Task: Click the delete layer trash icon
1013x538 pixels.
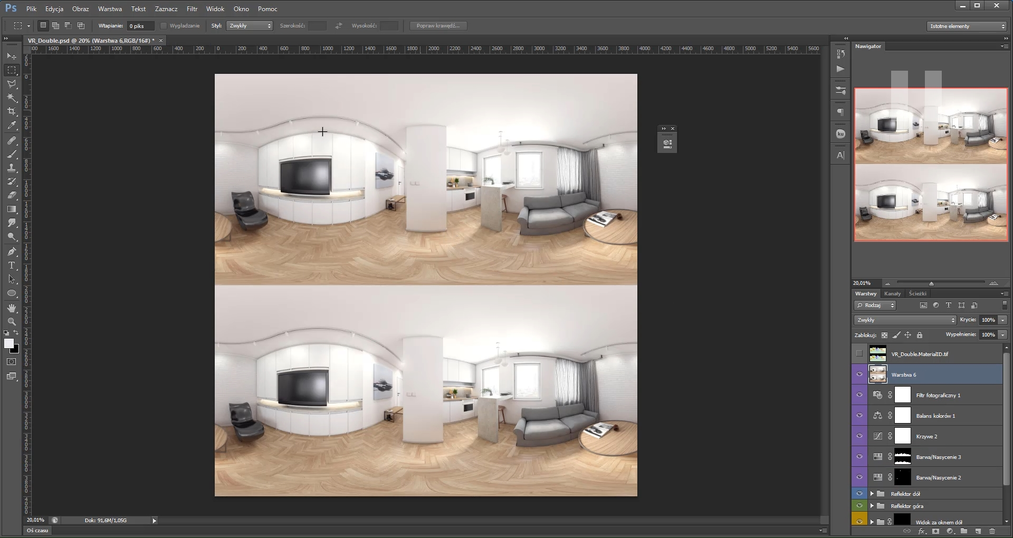Action: 991,531
